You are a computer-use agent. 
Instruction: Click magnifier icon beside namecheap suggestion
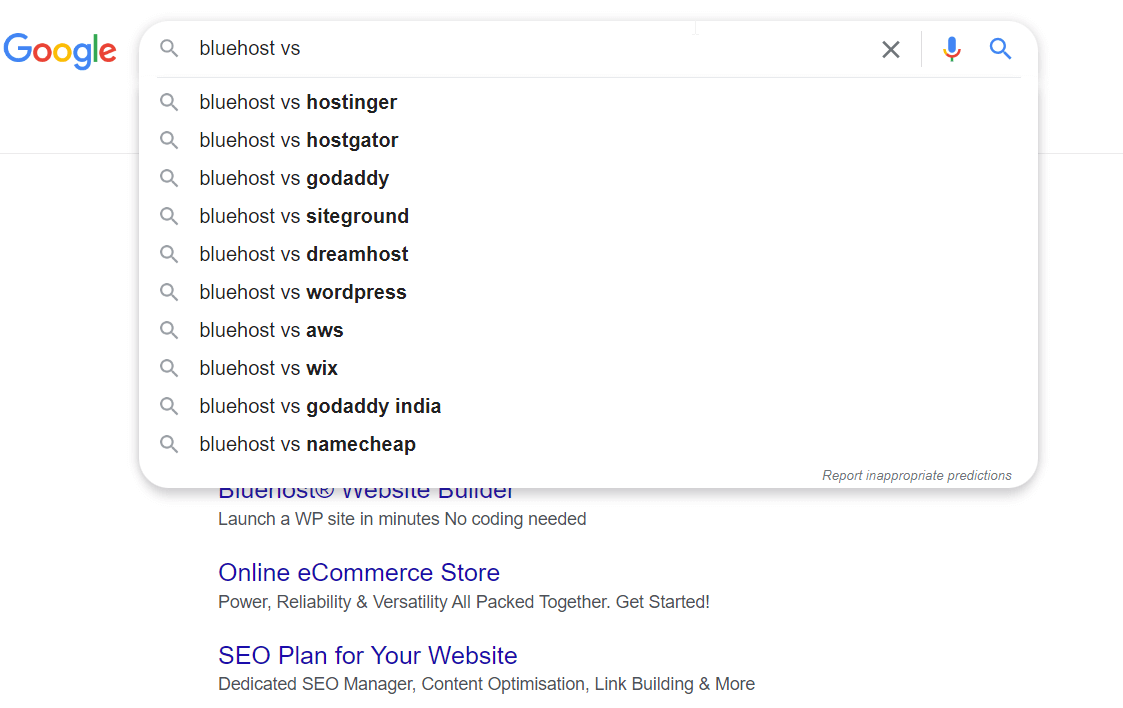(169, 444)
